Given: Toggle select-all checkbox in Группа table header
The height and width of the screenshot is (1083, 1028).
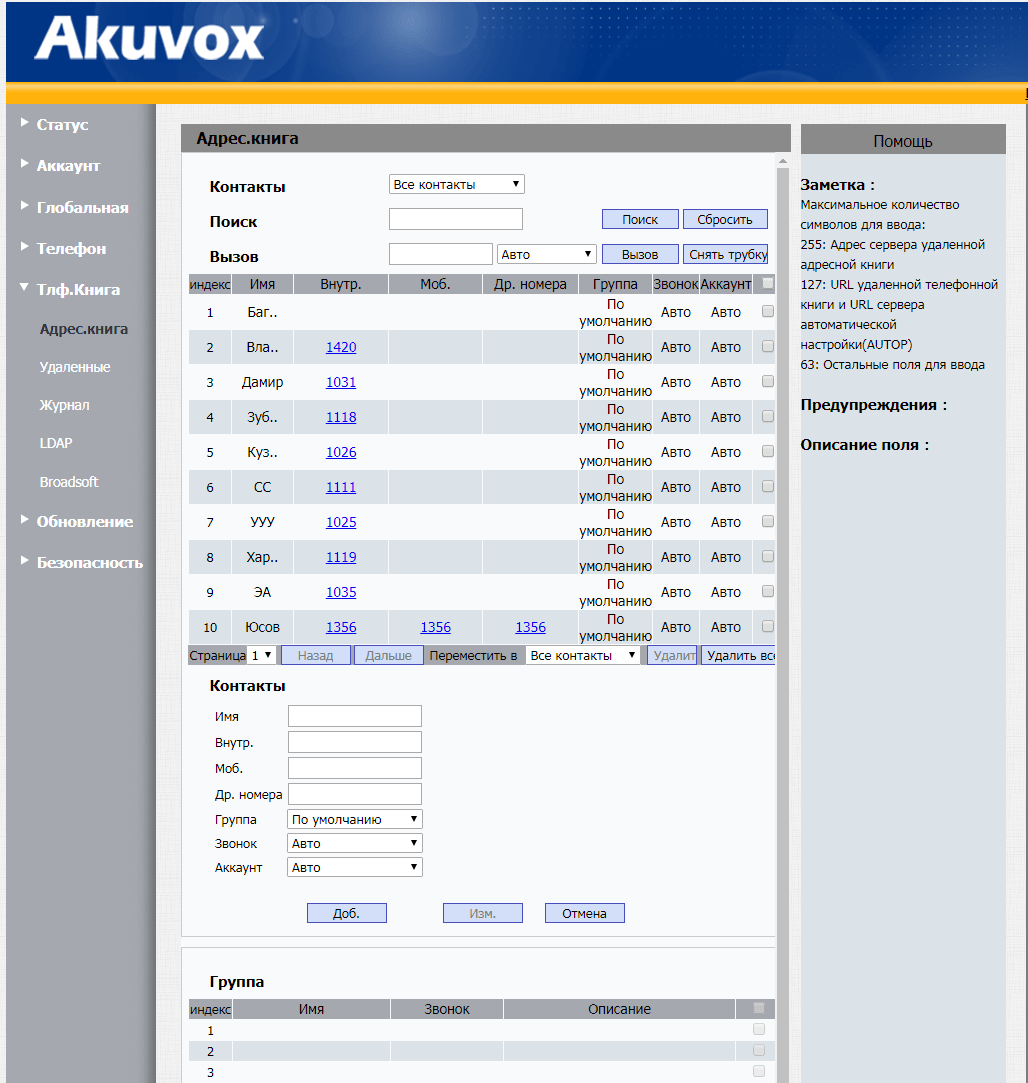Looking at the screenshot, I should (759, 1008).
